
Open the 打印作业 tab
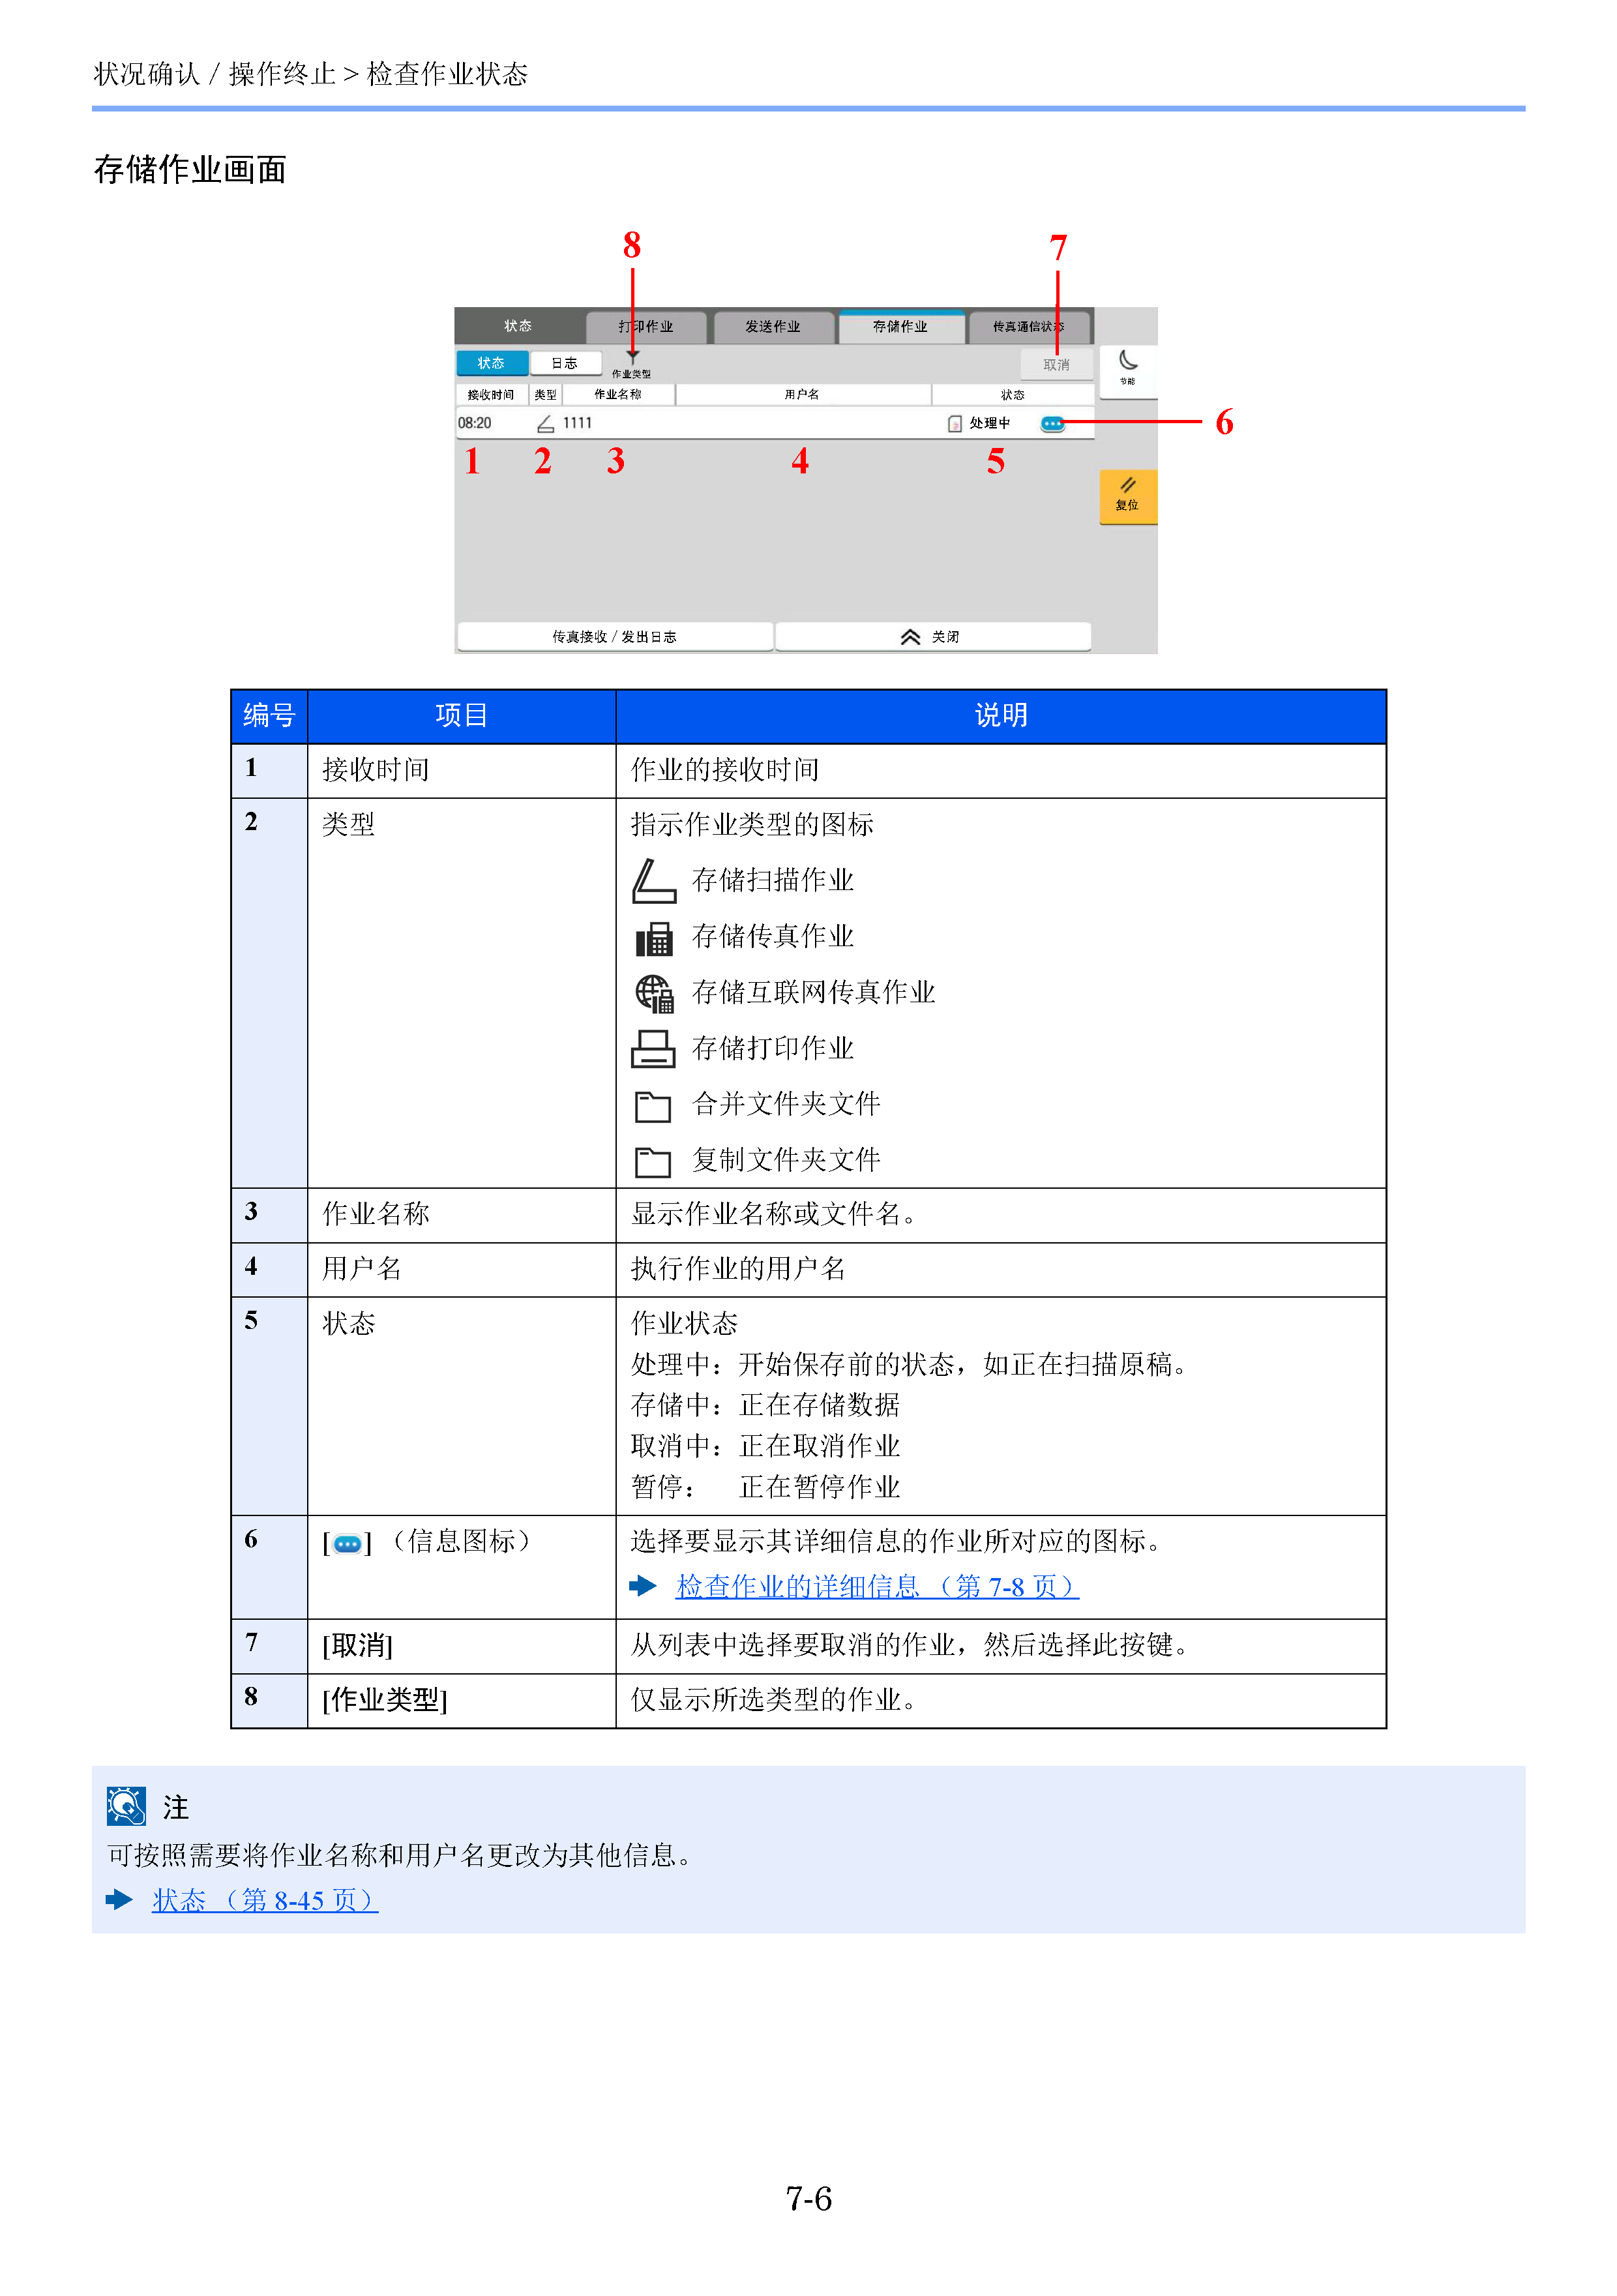coord(646,327)
